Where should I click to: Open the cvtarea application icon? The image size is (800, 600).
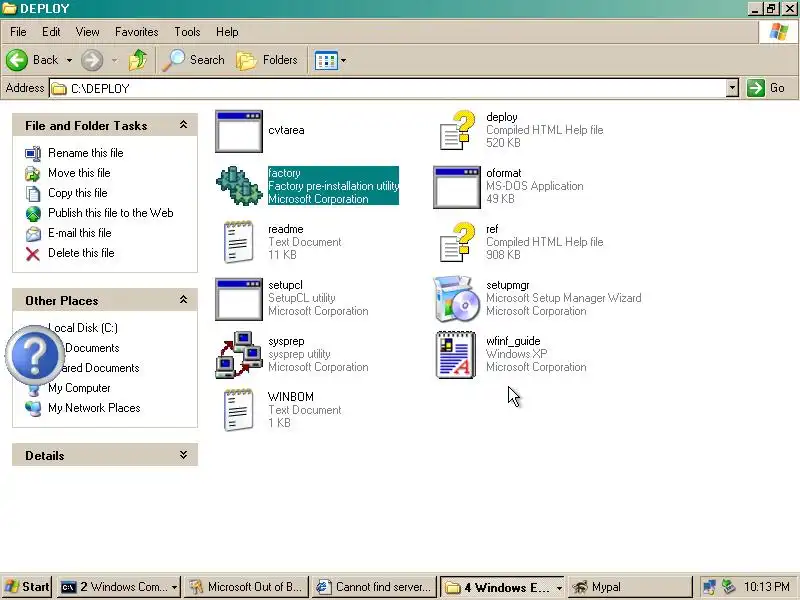point(239,131)
